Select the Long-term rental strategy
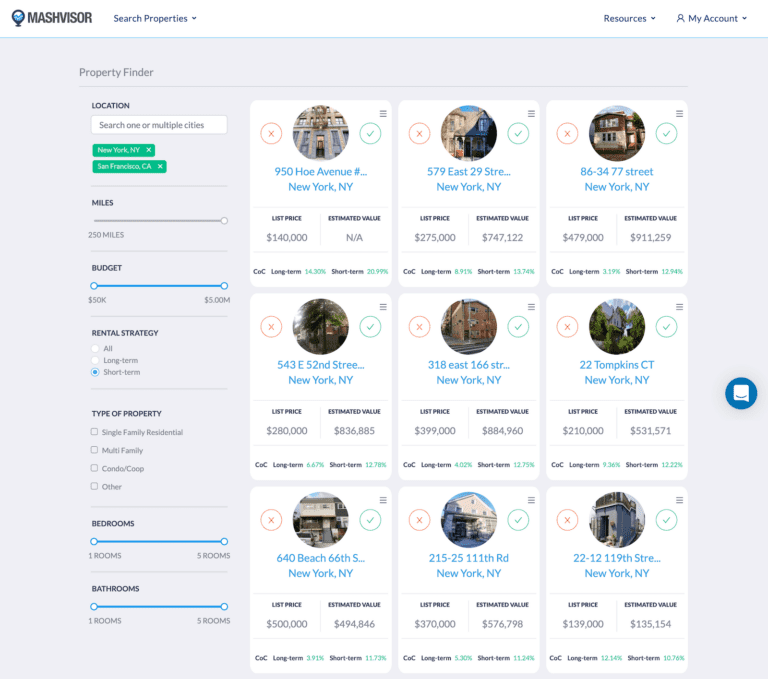This screenshot has height=679, width=768. (x=95, y=360)
